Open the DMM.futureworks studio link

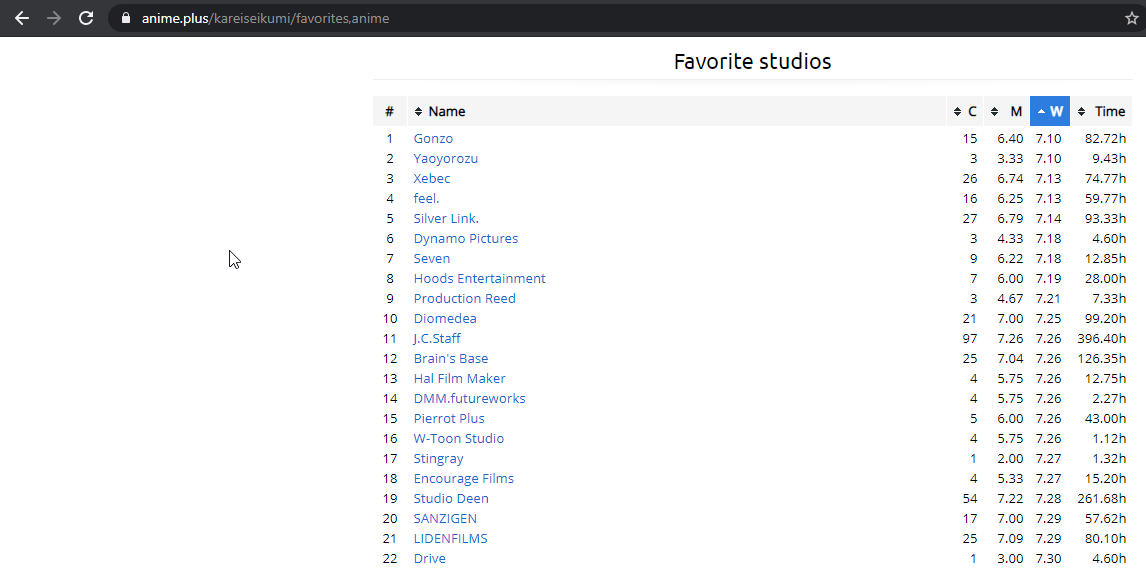[x=469, y=399]
